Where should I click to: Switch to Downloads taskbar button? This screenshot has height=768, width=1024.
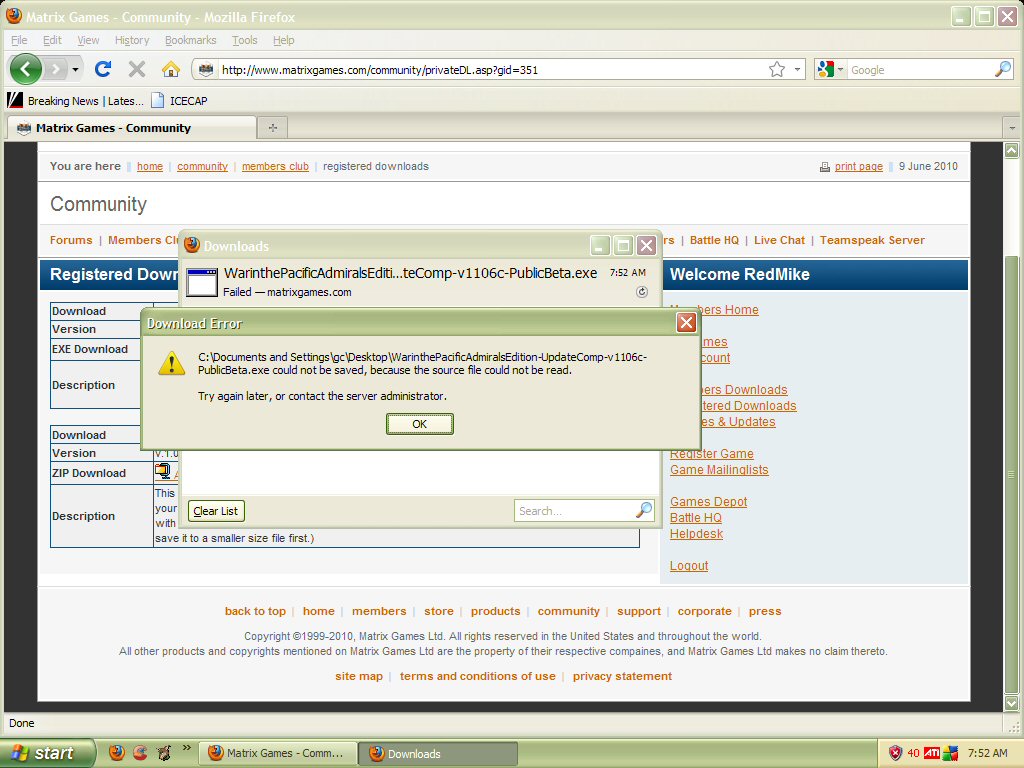(438, 754)
